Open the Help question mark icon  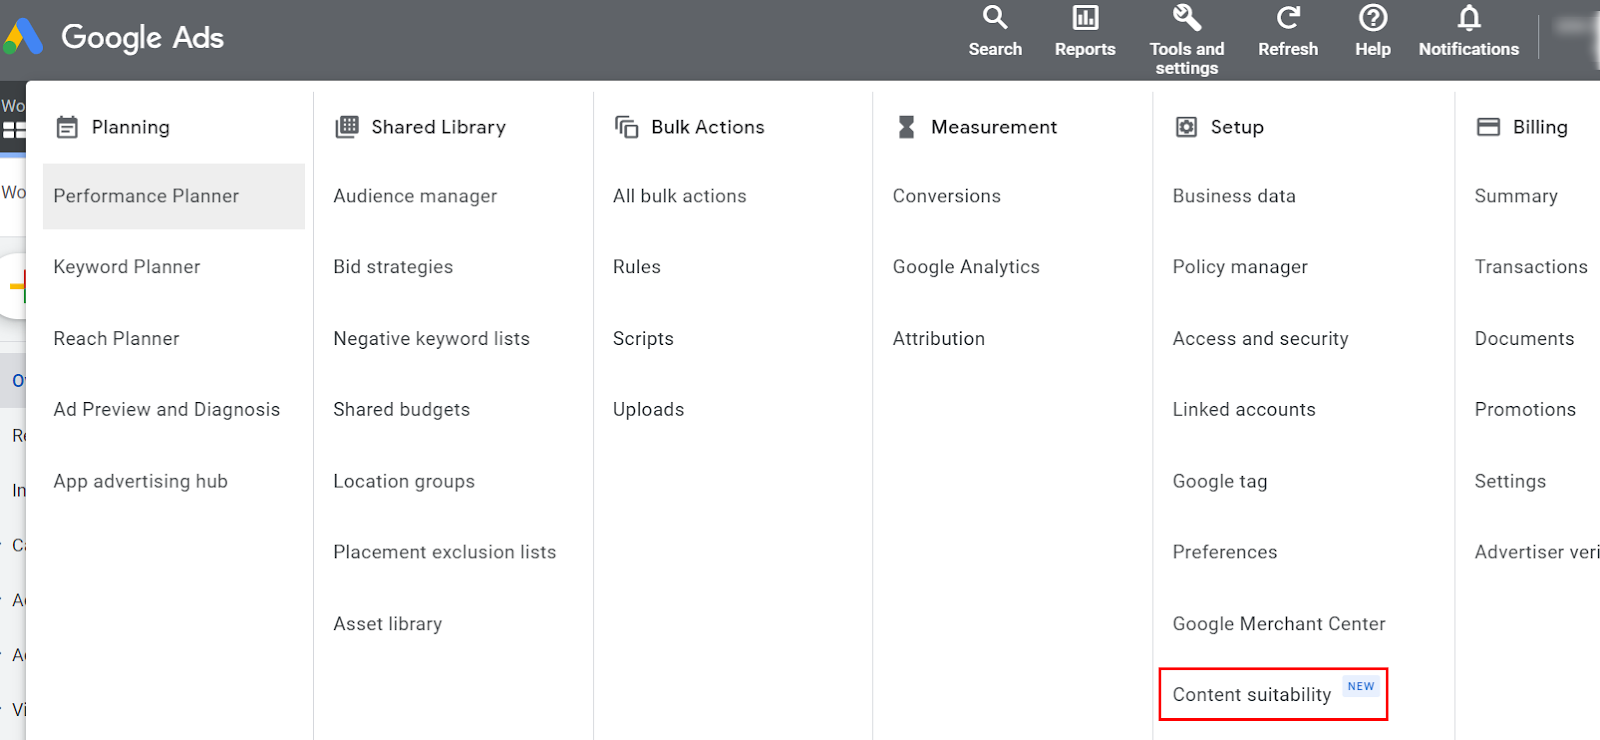click(x=1373, y=18)
